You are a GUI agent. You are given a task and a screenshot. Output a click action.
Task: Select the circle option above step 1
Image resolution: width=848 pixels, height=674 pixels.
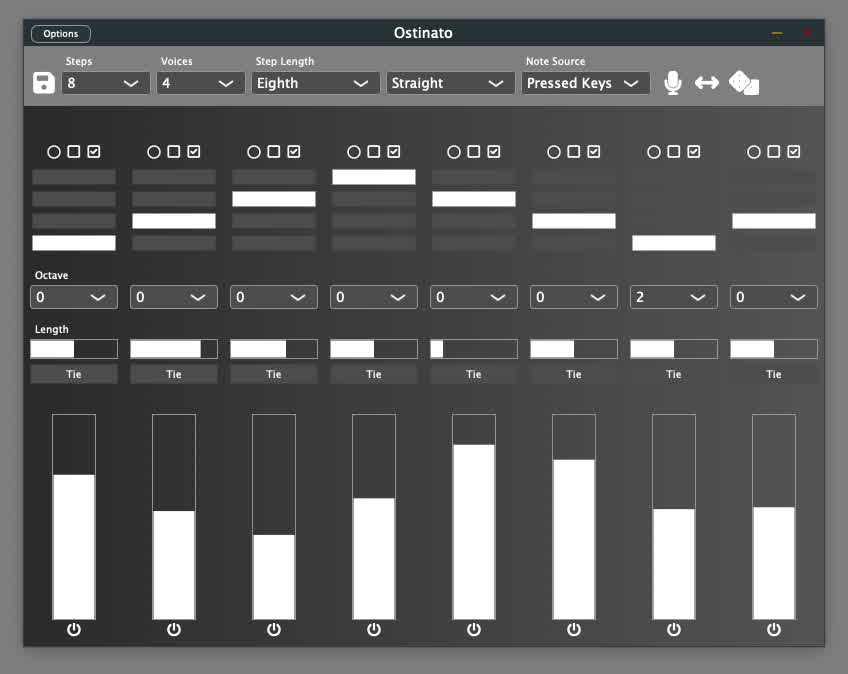54,152
